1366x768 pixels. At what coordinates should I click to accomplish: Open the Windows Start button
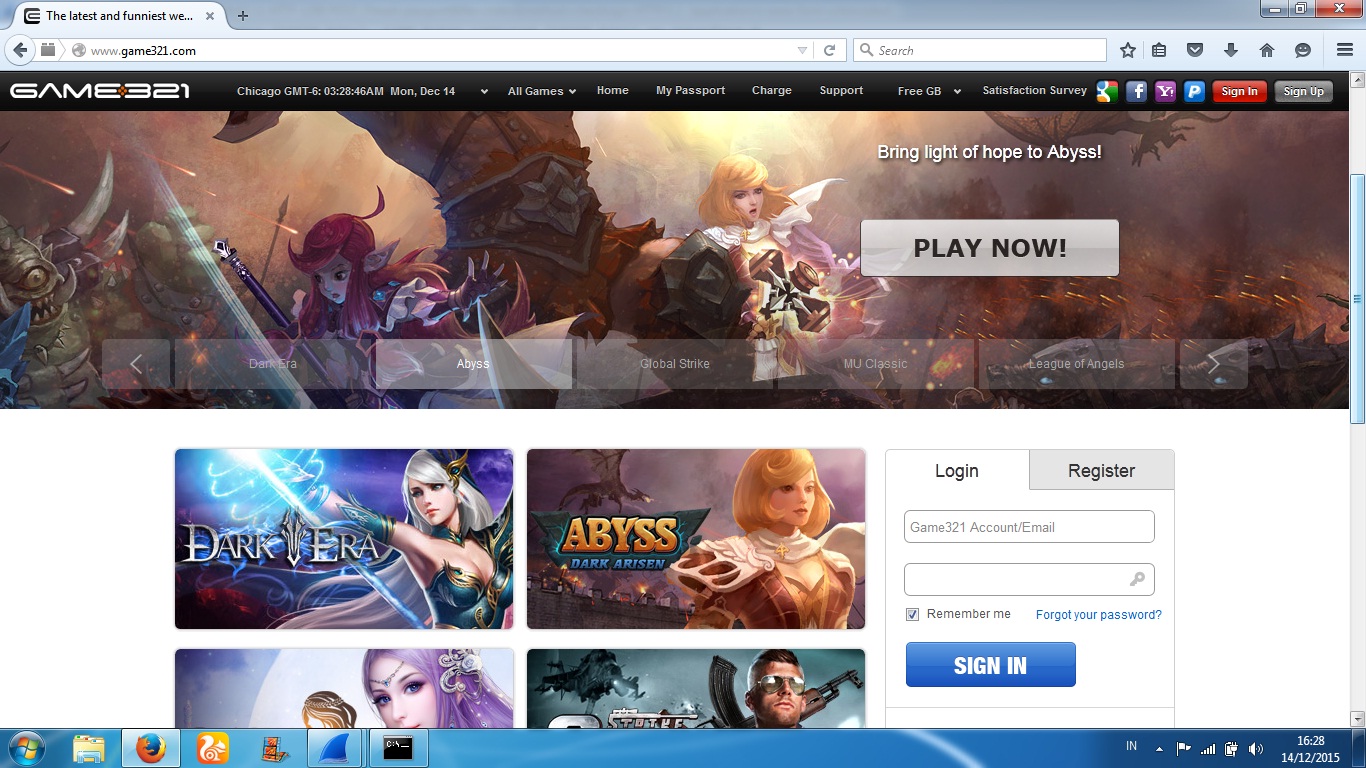pyautogui.click(x=27, y=748)
